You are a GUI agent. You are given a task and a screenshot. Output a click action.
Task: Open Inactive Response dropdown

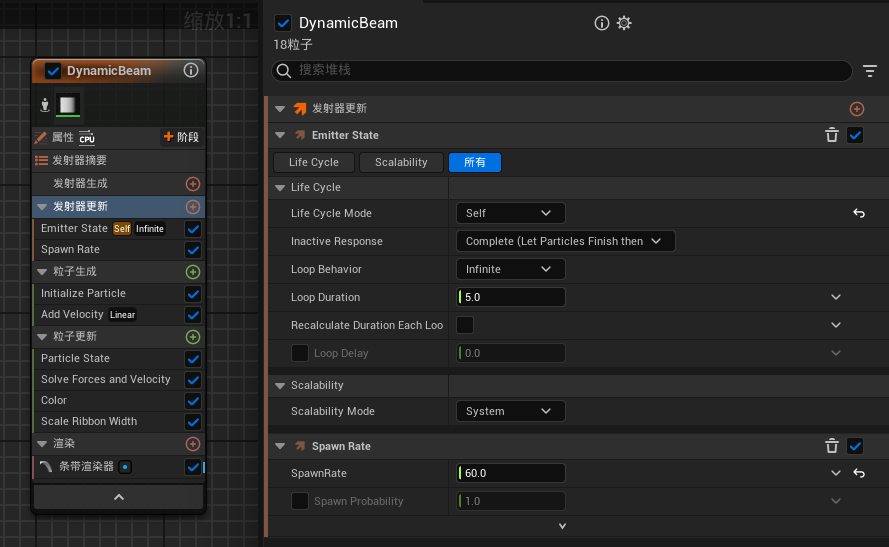coord(566,241)
